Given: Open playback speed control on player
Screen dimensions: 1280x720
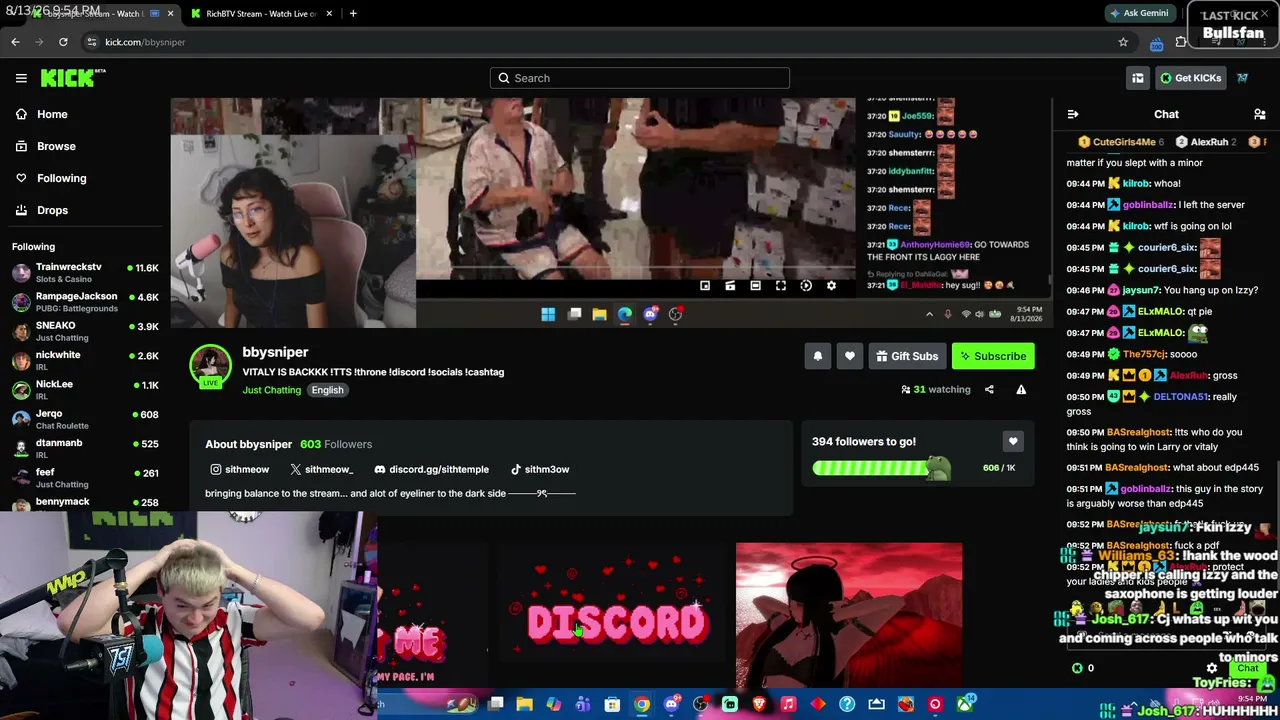Looking at the screenshot, I should pos(806,286).
